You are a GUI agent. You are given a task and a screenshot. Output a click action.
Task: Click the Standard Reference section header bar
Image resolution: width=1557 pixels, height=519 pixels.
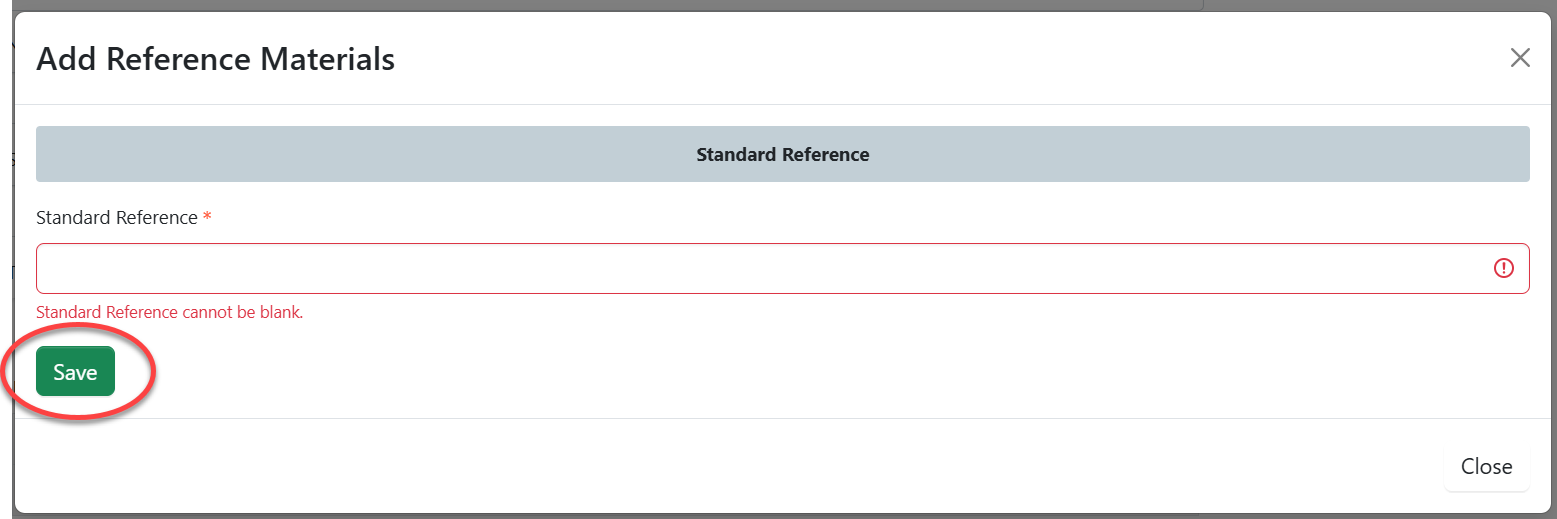pos(782,154)
